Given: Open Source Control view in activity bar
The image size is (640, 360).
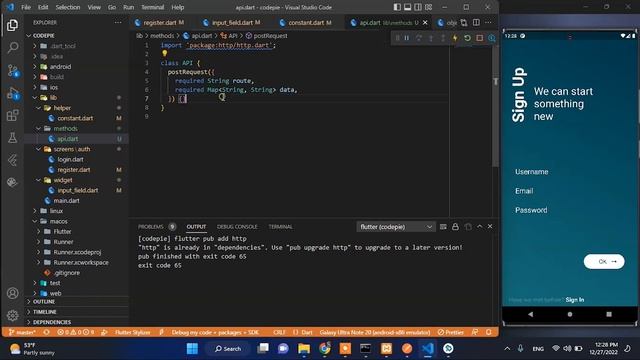Looking at the screenshot, I should (12, 71).
